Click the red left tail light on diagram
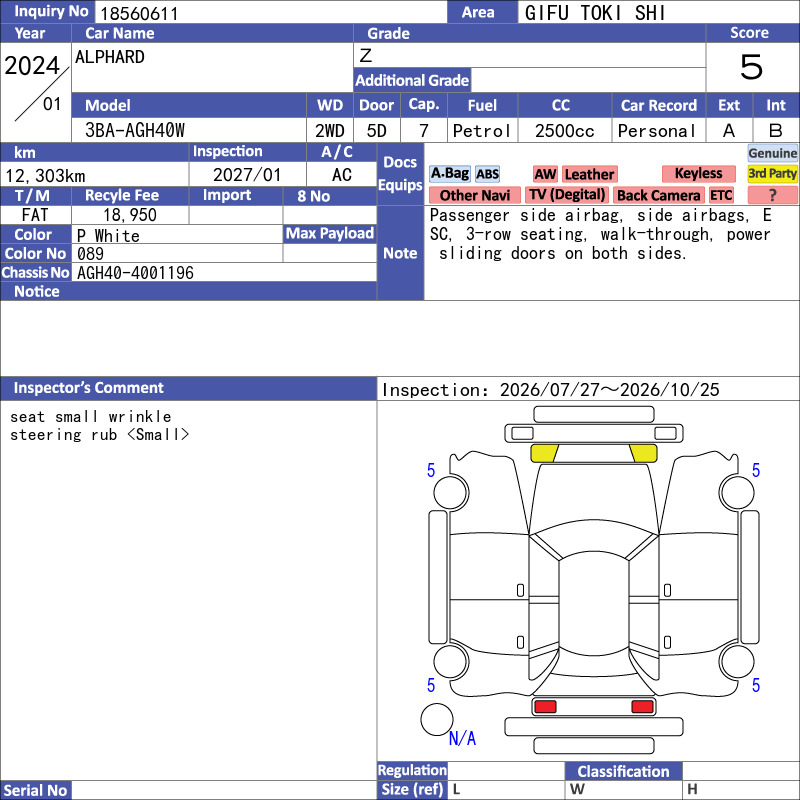 (545, 707)
